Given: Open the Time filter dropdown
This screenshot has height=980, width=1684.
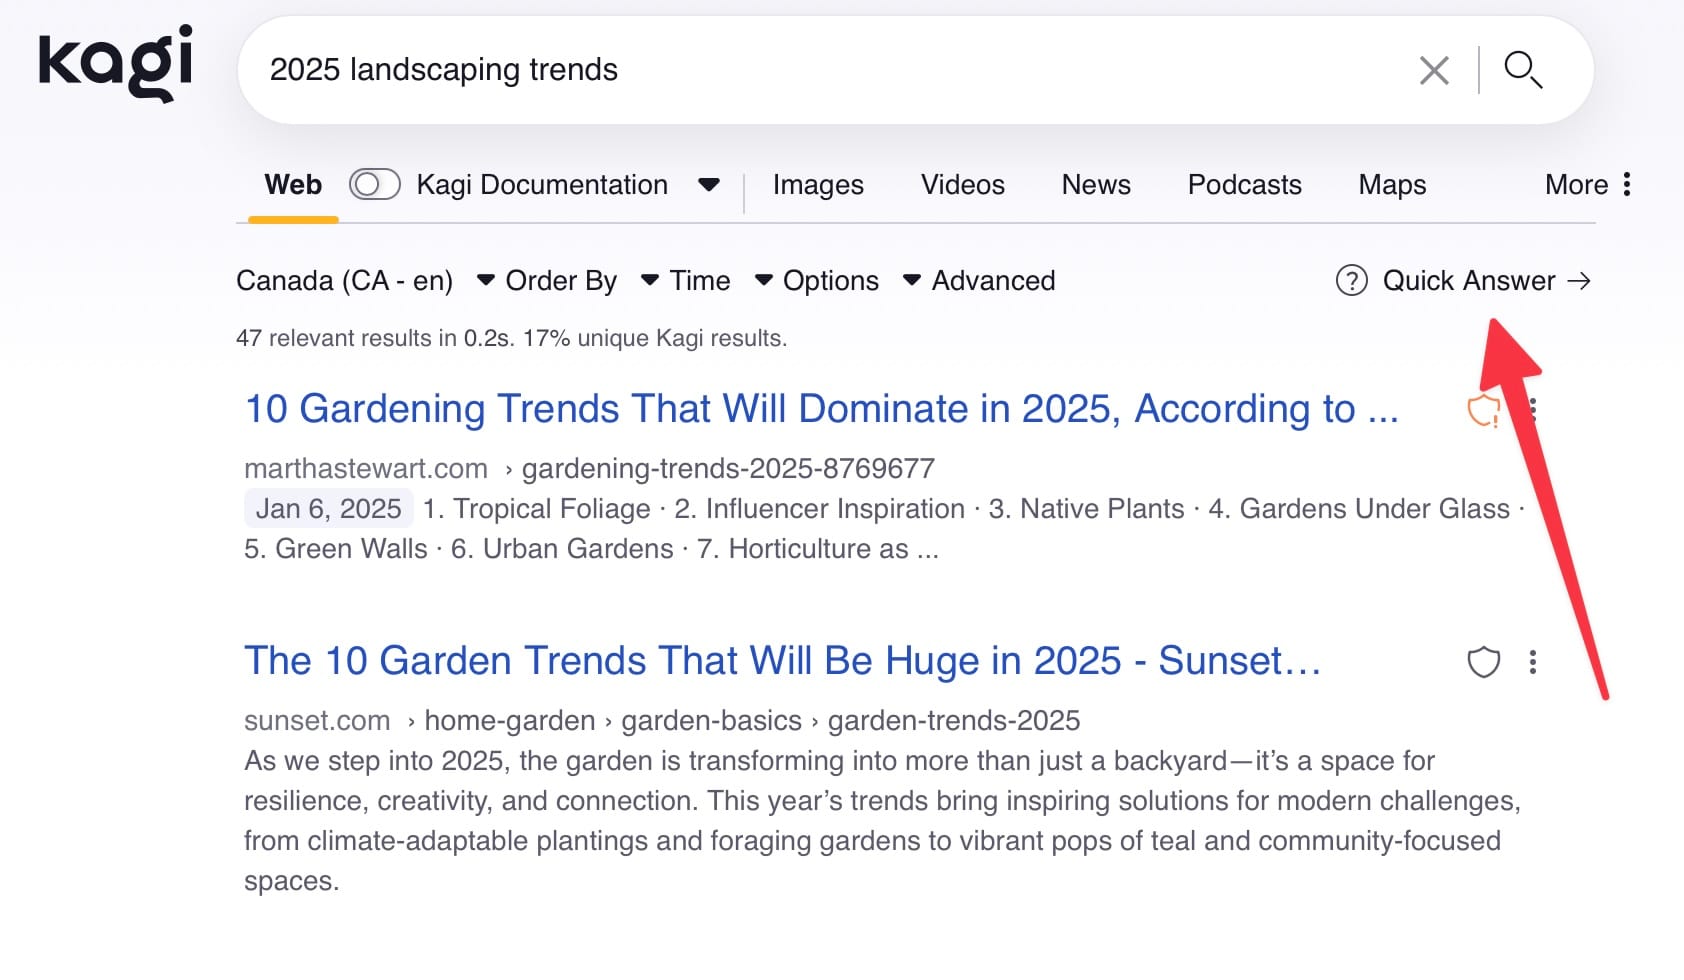Looking at the screenshot, I should (721, 281).
